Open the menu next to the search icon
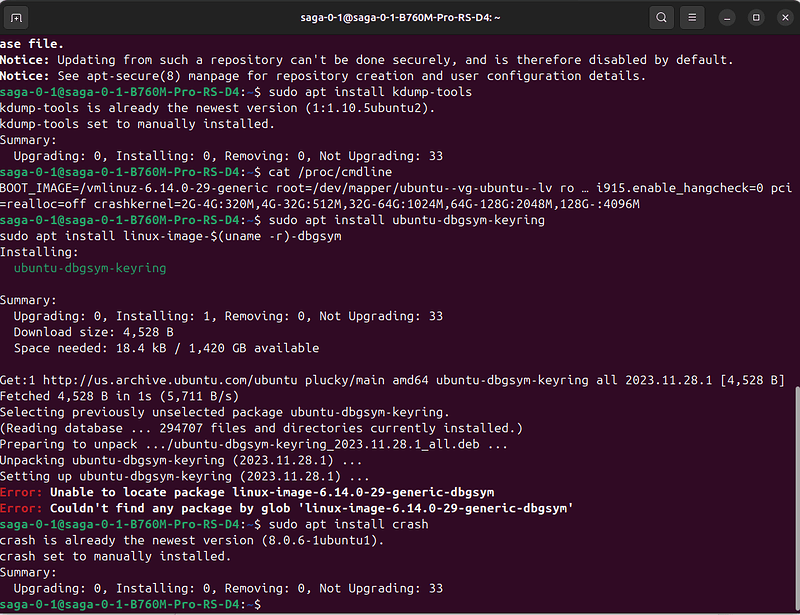The width and height of the screenshot is (800, 615). [692, 17]
